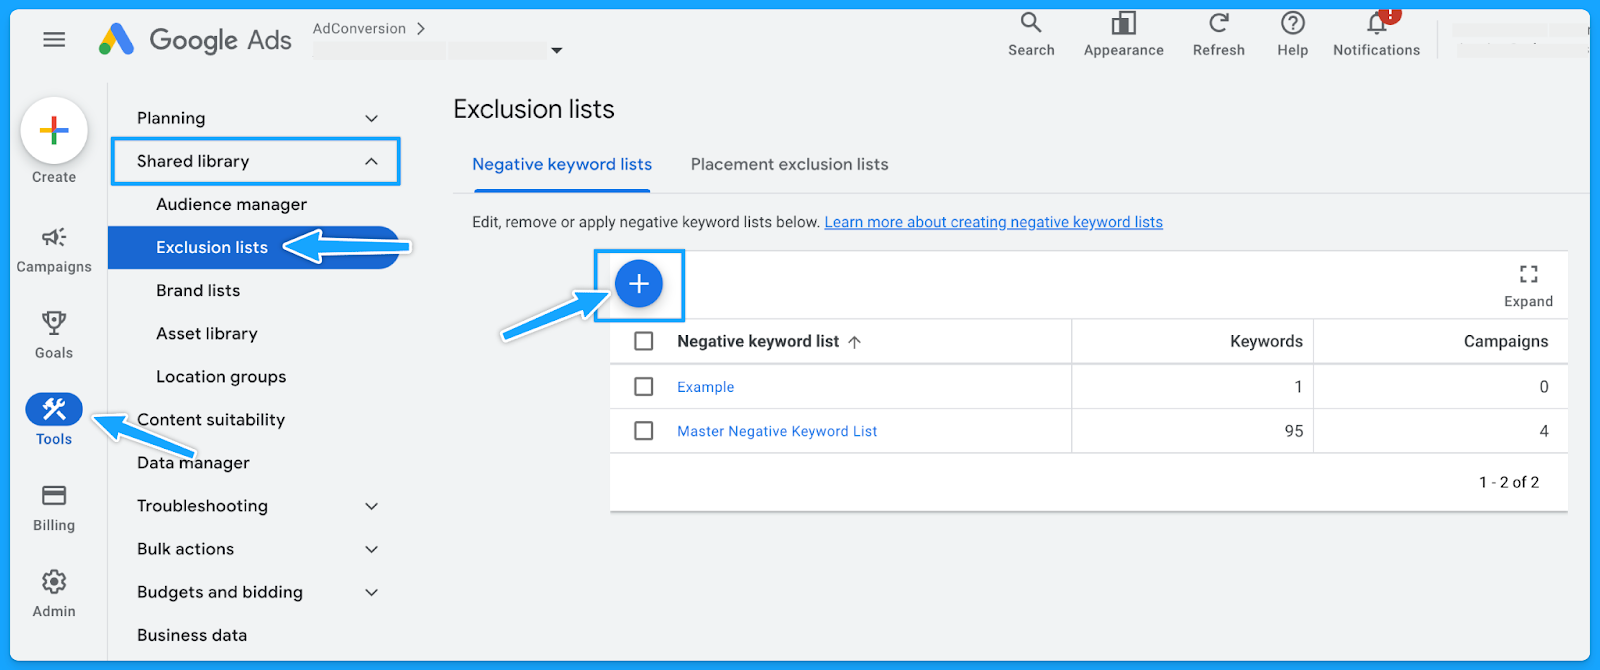Image resolution: width=1600 pixels, height=670 pixels.
Task: Click the AdConversion breadcrumb chevron
Action: click(x=421, y=29)
